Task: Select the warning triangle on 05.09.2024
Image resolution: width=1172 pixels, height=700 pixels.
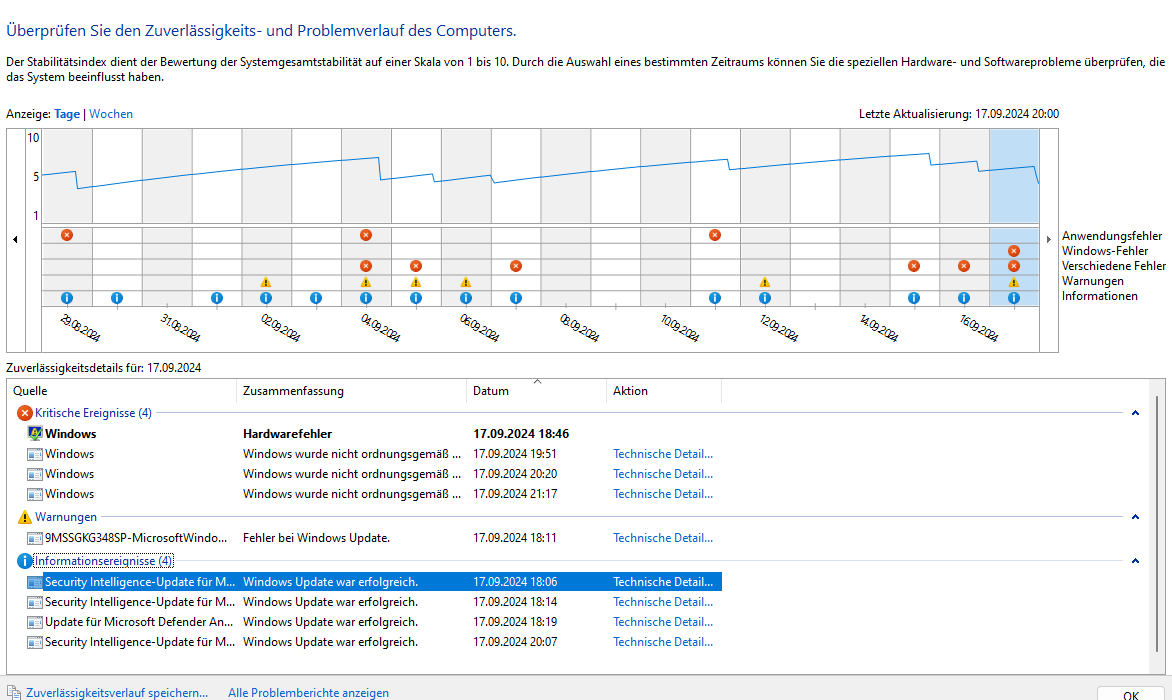Action: (x=416, y=282)
